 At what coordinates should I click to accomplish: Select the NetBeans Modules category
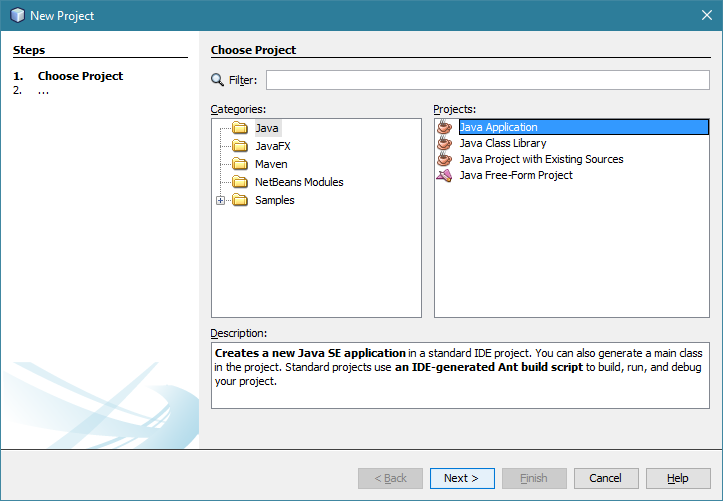(x=299, y=182)
